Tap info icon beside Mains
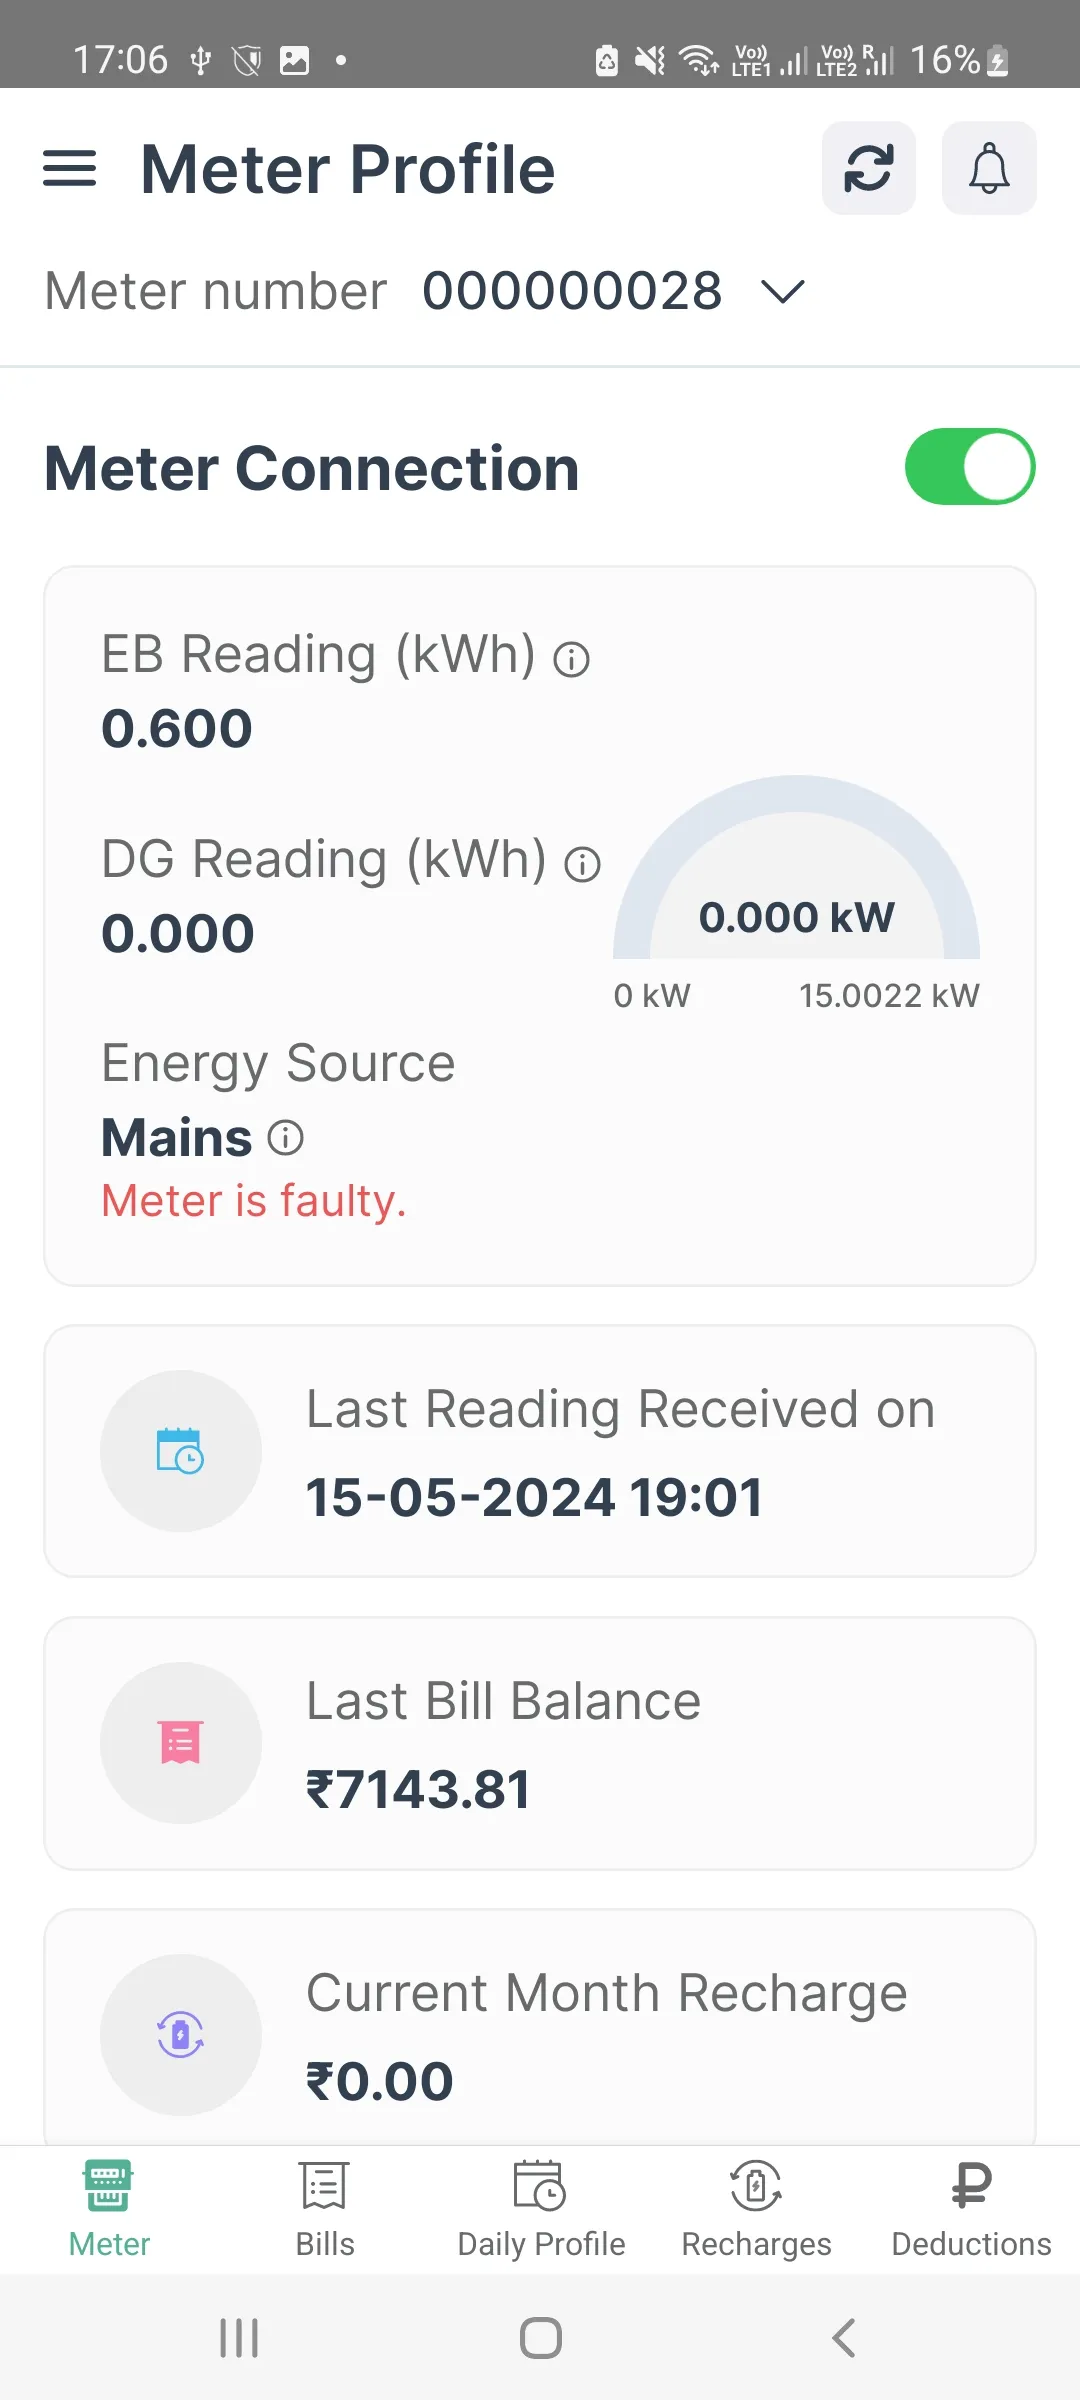Viewport: 1080px width, 2400px height. (286, 1138)
